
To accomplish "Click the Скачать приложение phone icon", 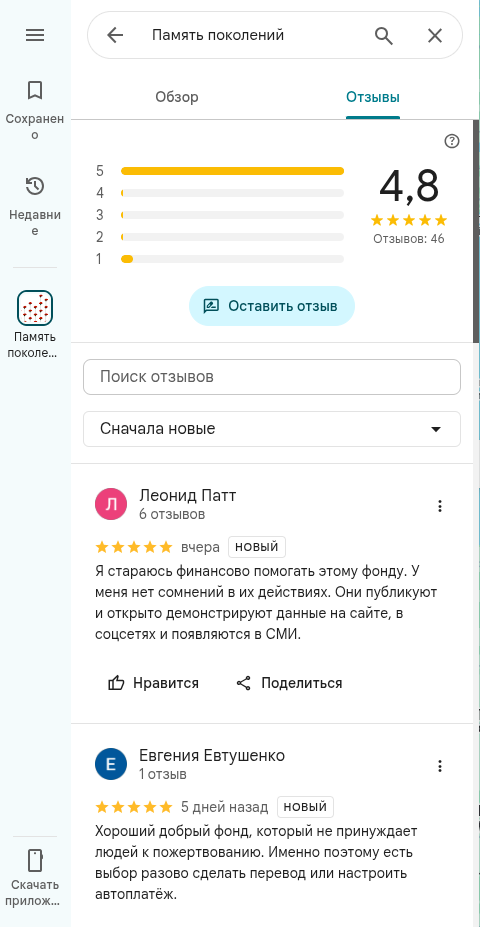I will point(35,860).
